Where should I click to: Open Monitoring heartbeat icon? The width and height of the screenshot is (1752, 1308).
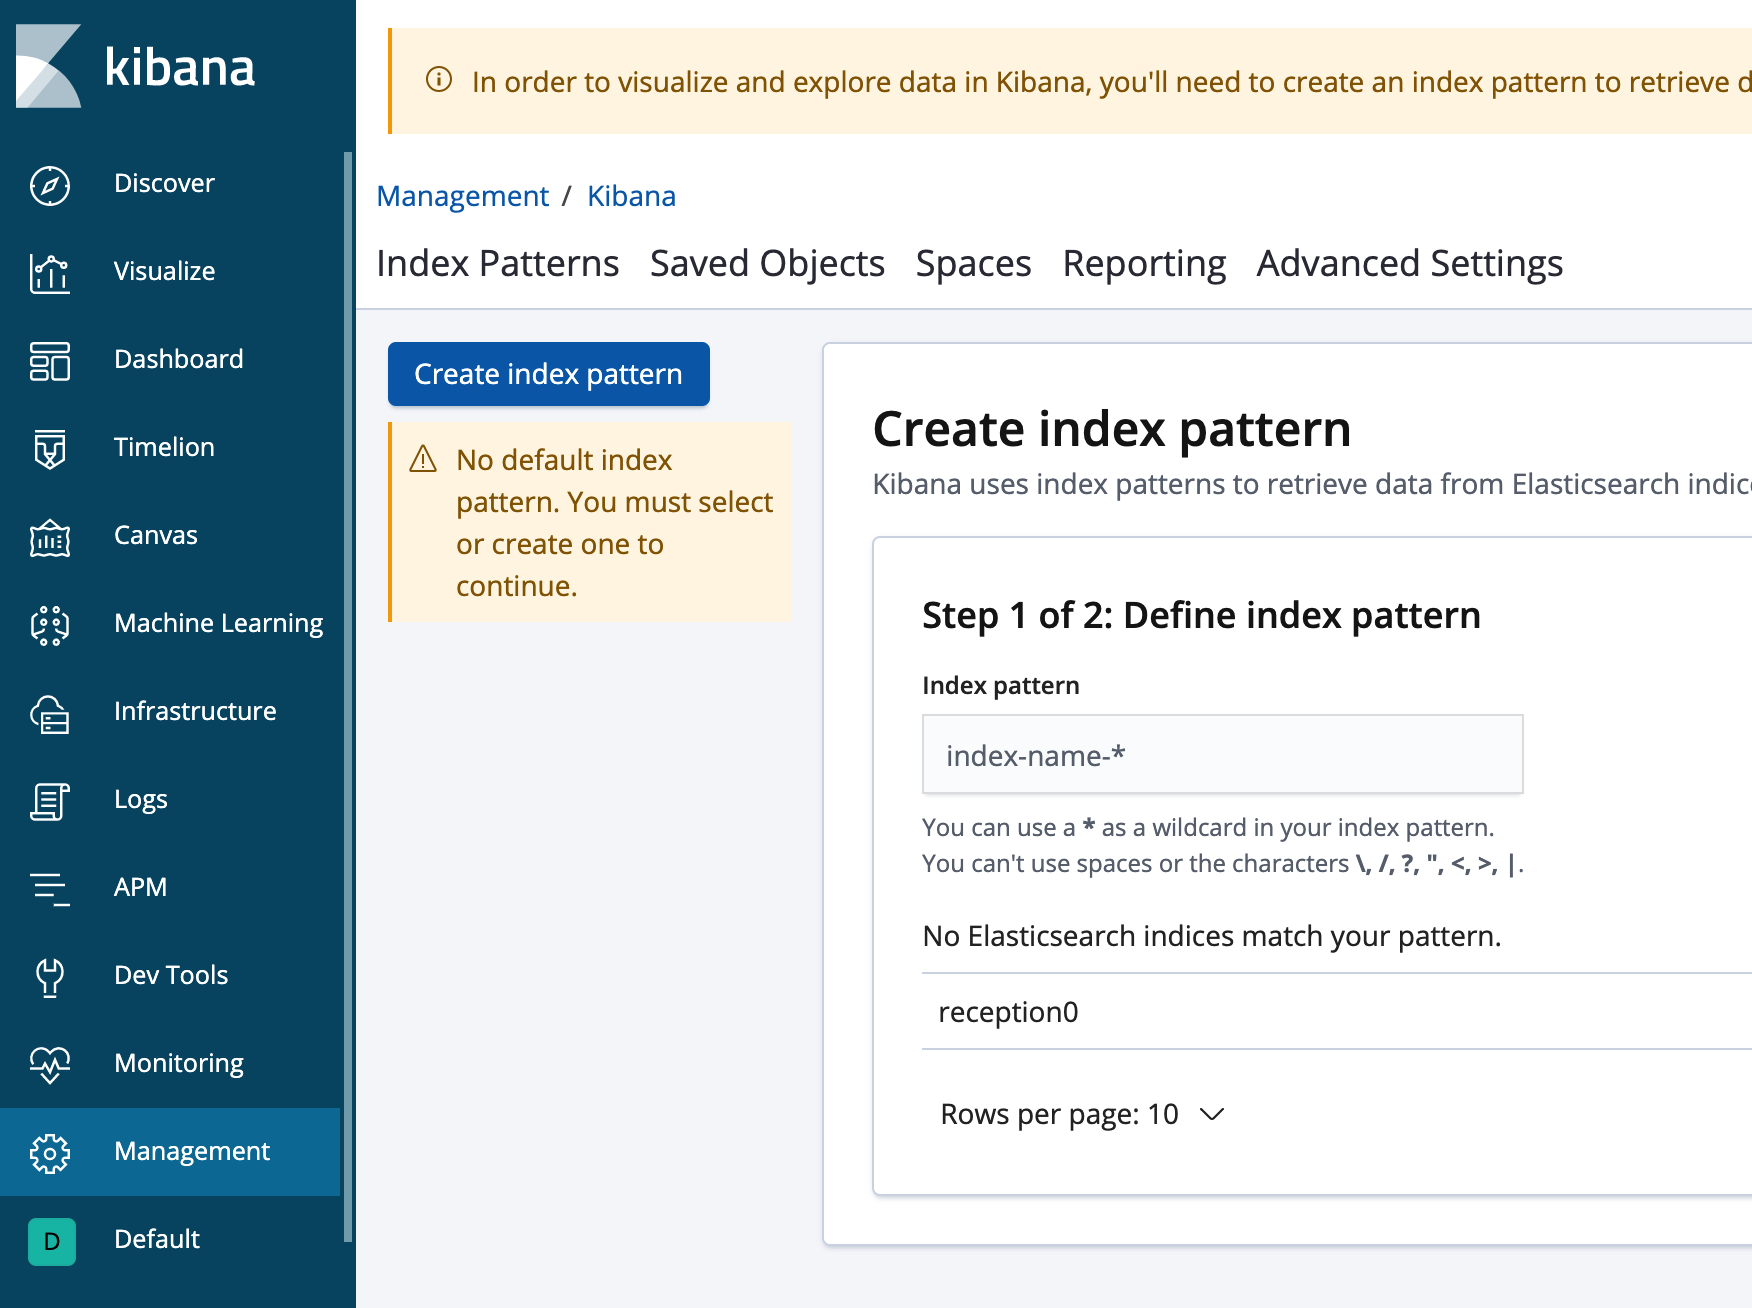coord(50,1065)
